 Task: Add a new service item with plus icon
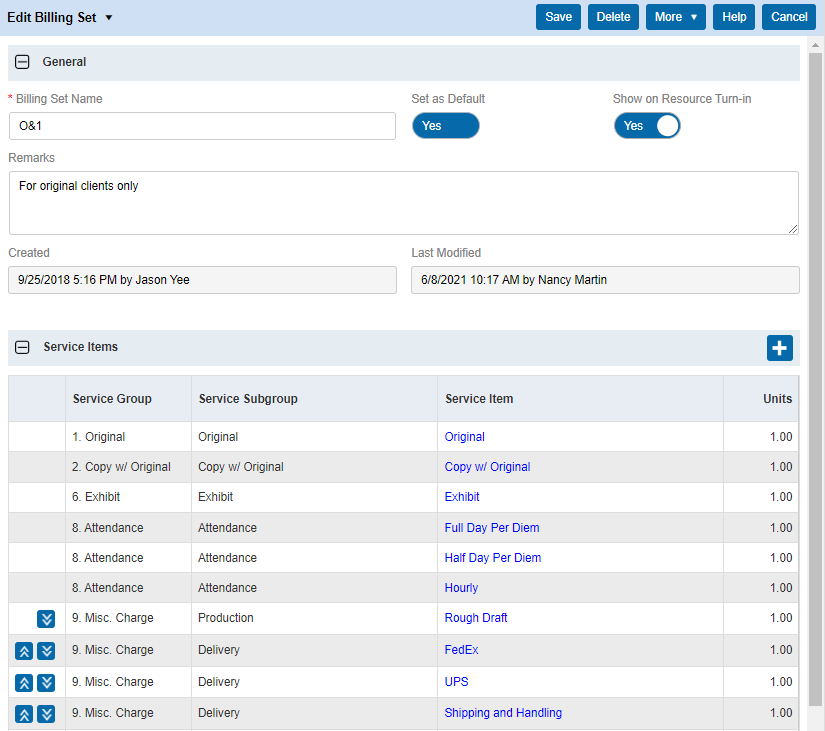[779, 348]
